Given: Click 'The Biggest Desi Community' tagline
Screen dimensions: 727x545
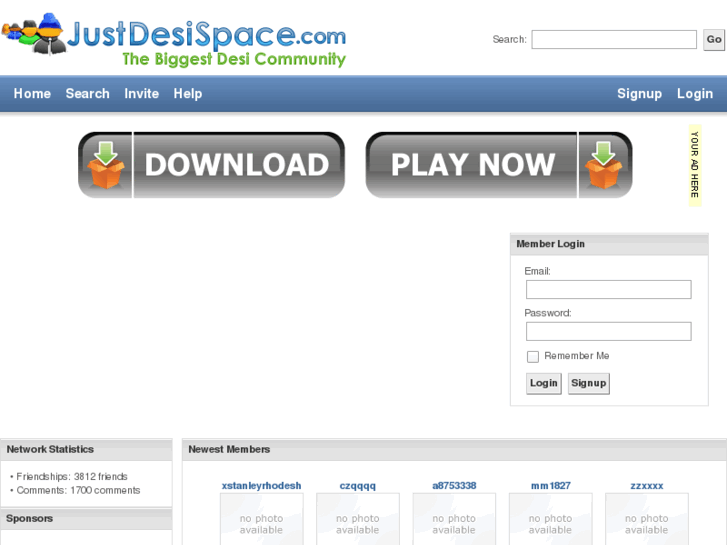Looking at the screenshot, I should (x=234, y=59).
